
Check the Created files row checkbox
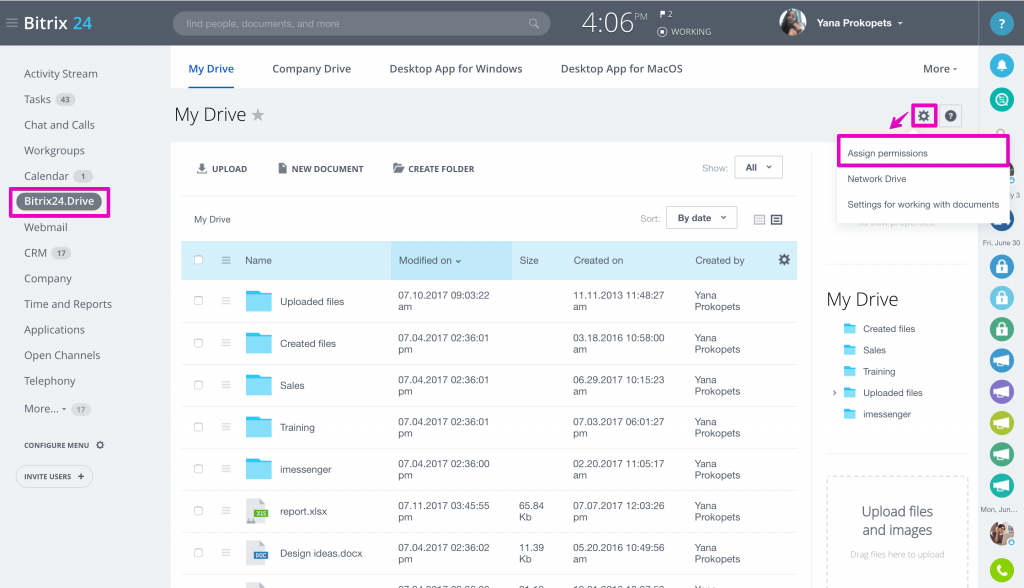click(x=199, y=343)
